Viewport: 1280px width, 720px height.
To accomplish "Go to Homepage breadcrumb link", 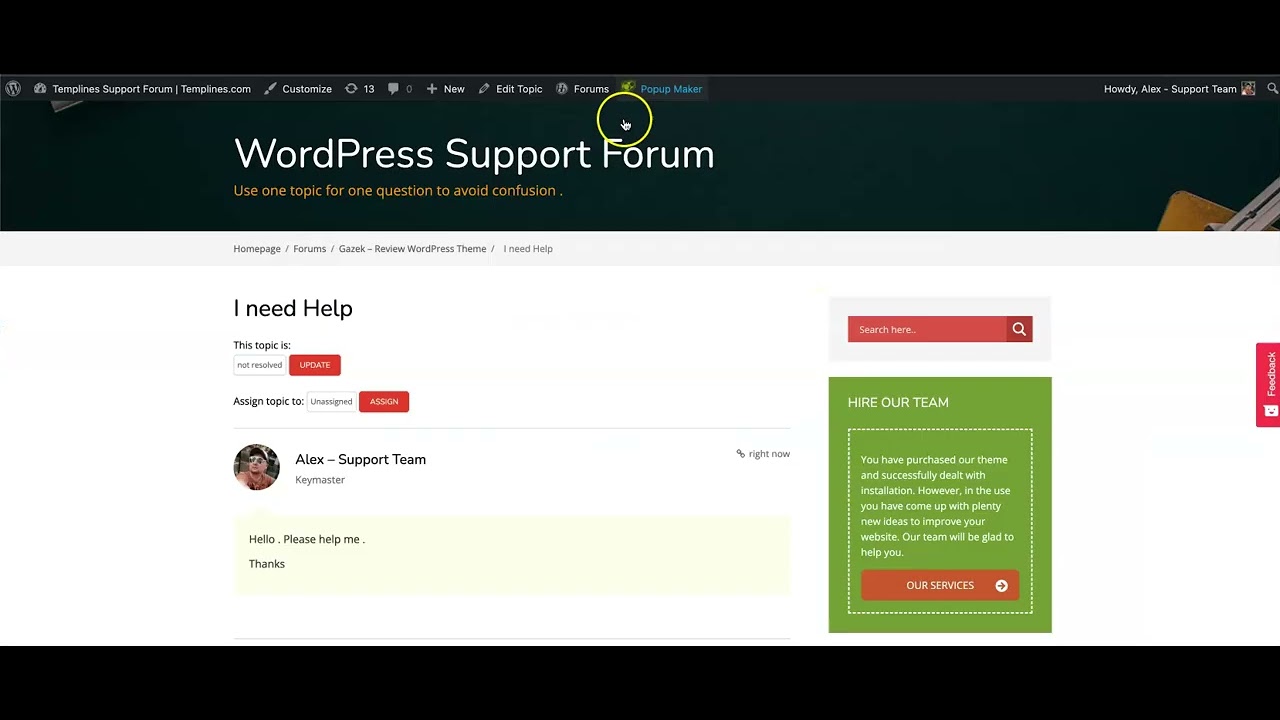I will coord(257,249).
